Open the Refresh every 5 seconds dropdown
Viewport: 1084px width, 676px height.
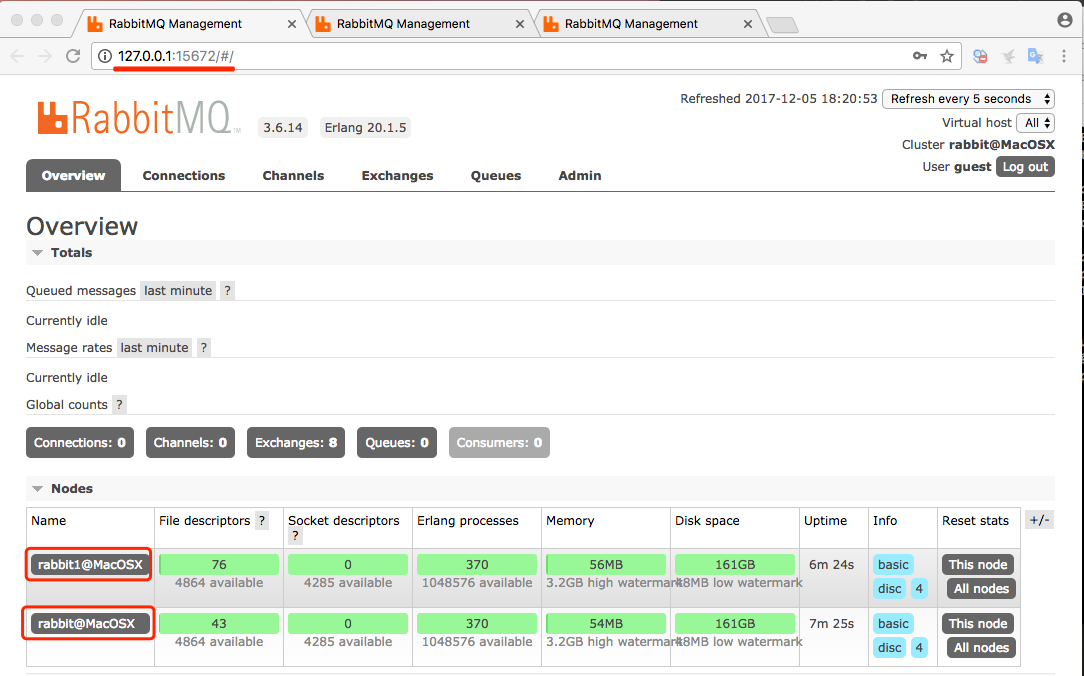pos(968,99)
